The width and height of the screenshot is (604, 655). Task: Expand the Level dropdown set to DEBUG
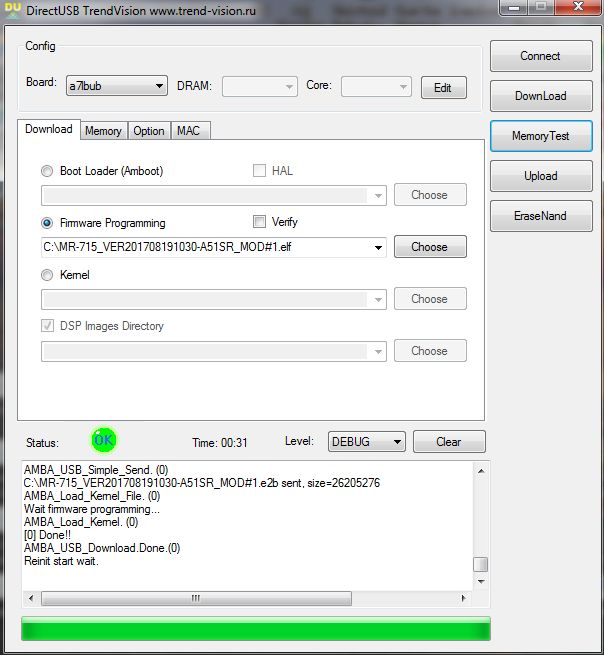[x=365, y=441]
